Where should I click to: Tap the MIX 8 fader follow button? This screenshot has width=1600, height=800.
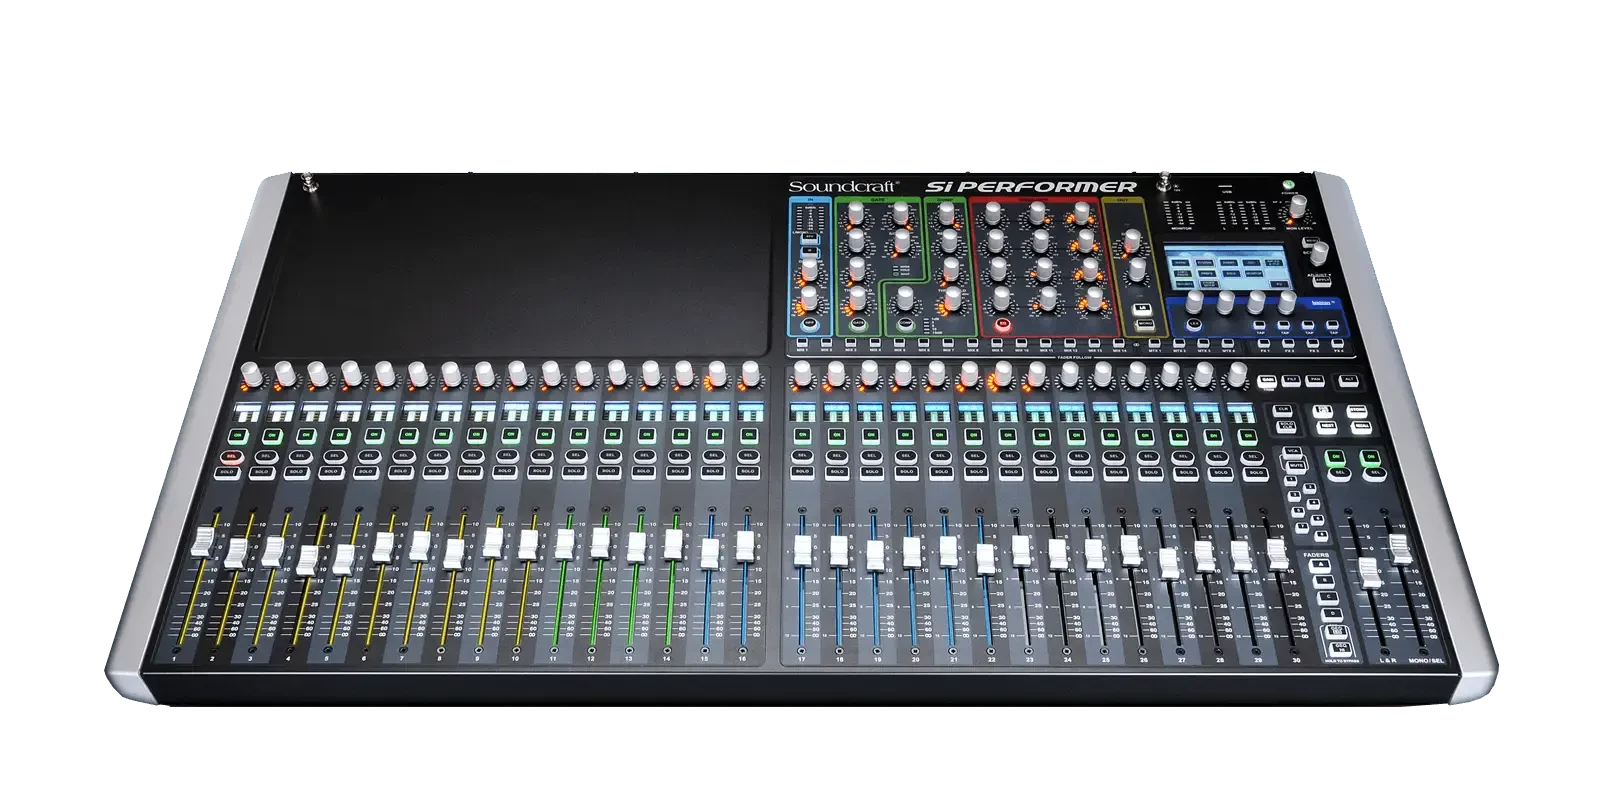click(x=972, y=342)
